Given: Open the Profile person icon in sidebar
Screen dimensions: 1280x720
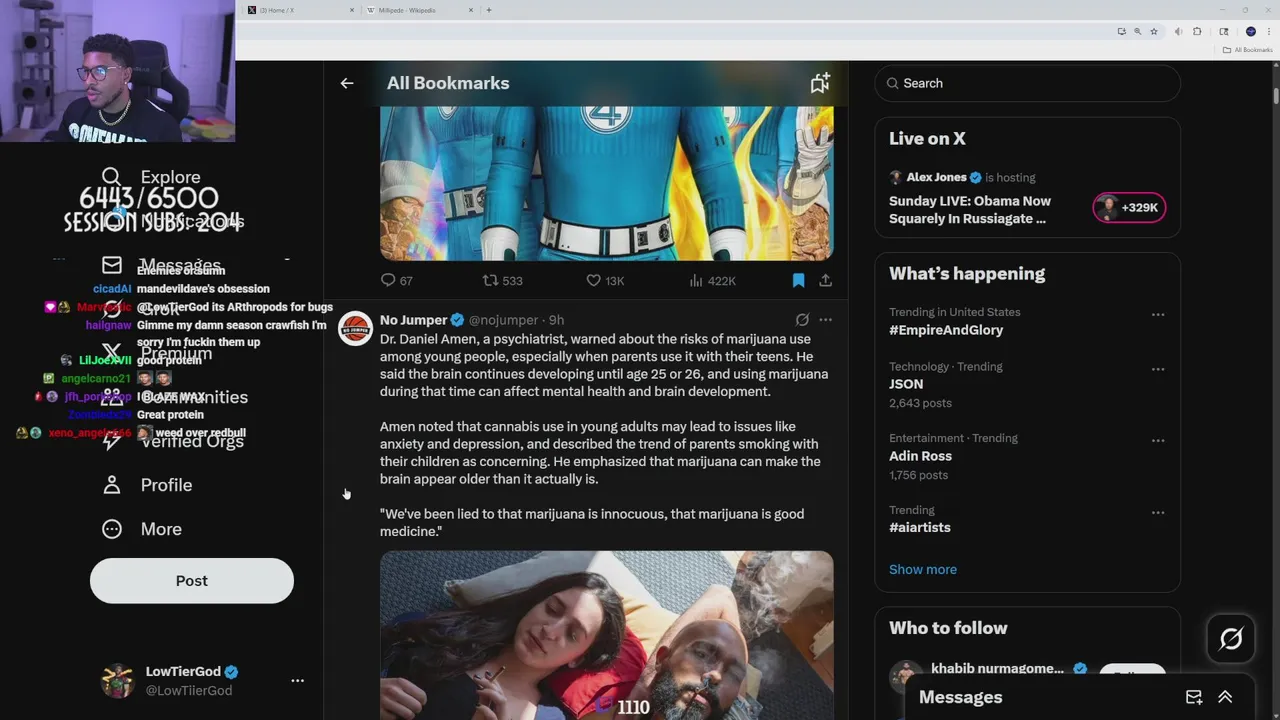Looking at the screenshot, I should (112, 485).
